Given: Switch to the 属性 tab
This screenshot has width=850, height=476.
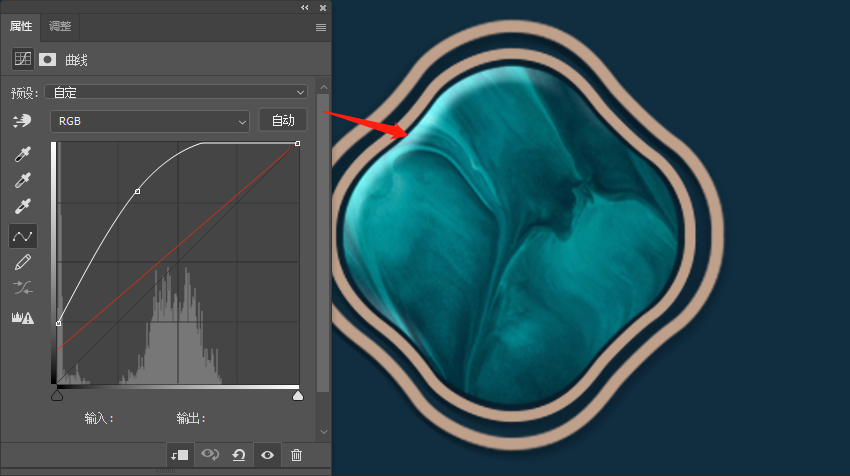Looking at the screenshot, I should (21, 26).
